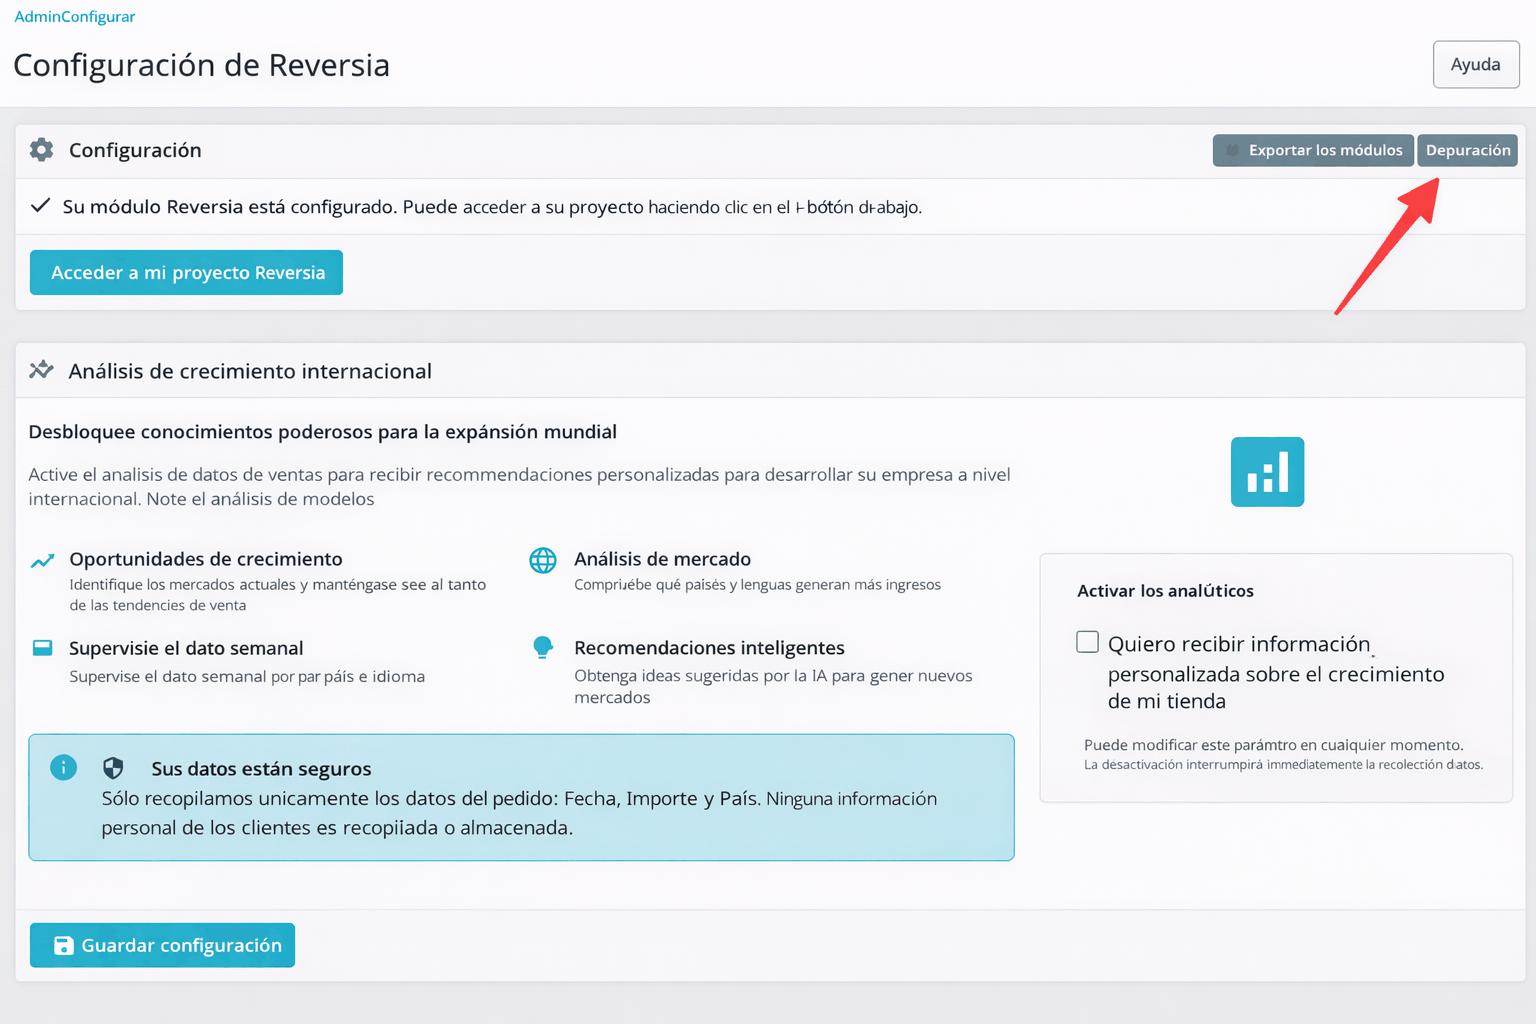This screenshot has width=1536, height=1024.
Task: Click the Configuración de Reversia page title
Action: (201, 65)
